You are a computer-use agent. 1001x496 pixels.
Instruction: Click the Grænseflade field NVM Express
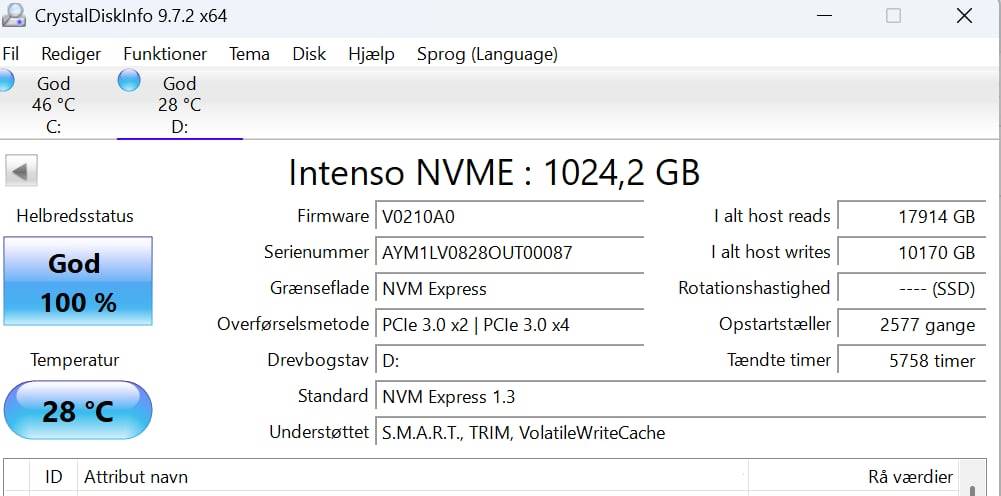click(x=509, y=289)
